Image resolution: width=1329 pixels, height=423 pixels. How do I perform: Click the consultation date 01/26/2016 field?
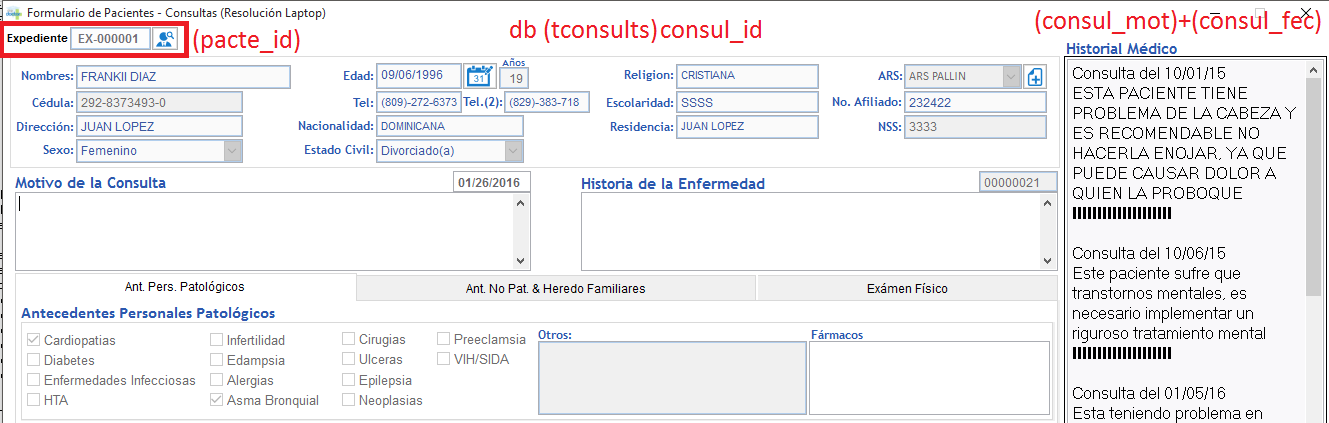pyautogui.click(x=492, y=183)
